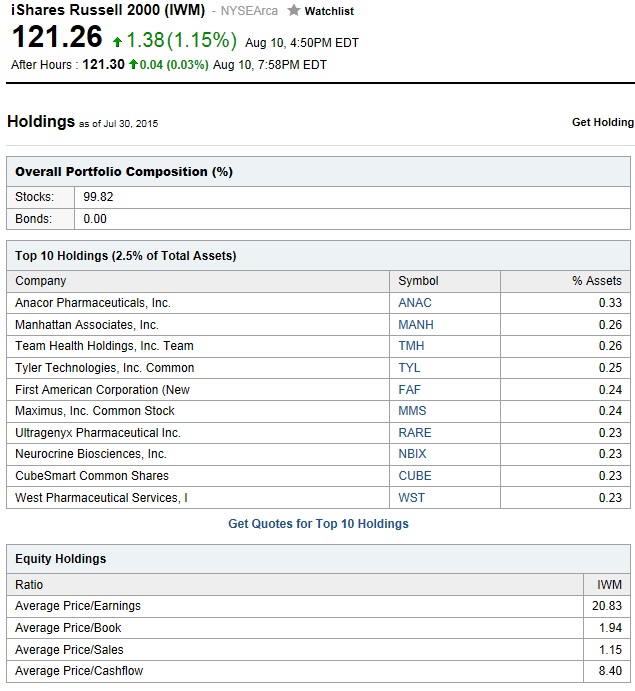This screenshot has width=635, height=691.
Task: Select Tyler Technologies, Inc. Common
Action: point(104,368)
